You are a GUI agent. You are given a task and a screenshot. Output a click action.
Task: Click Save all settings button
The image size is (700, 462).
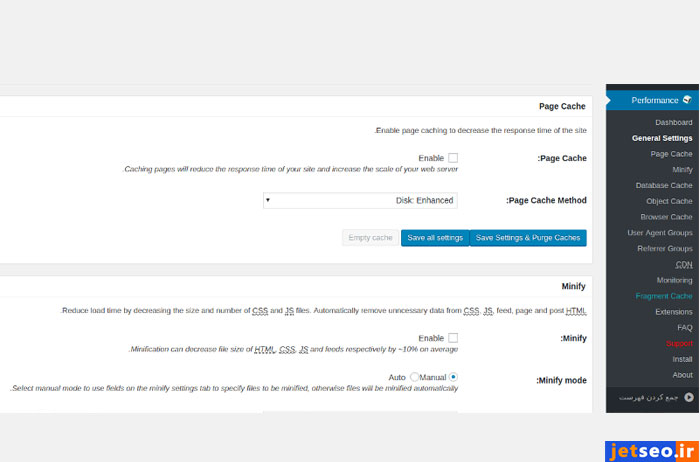(434, 238)
